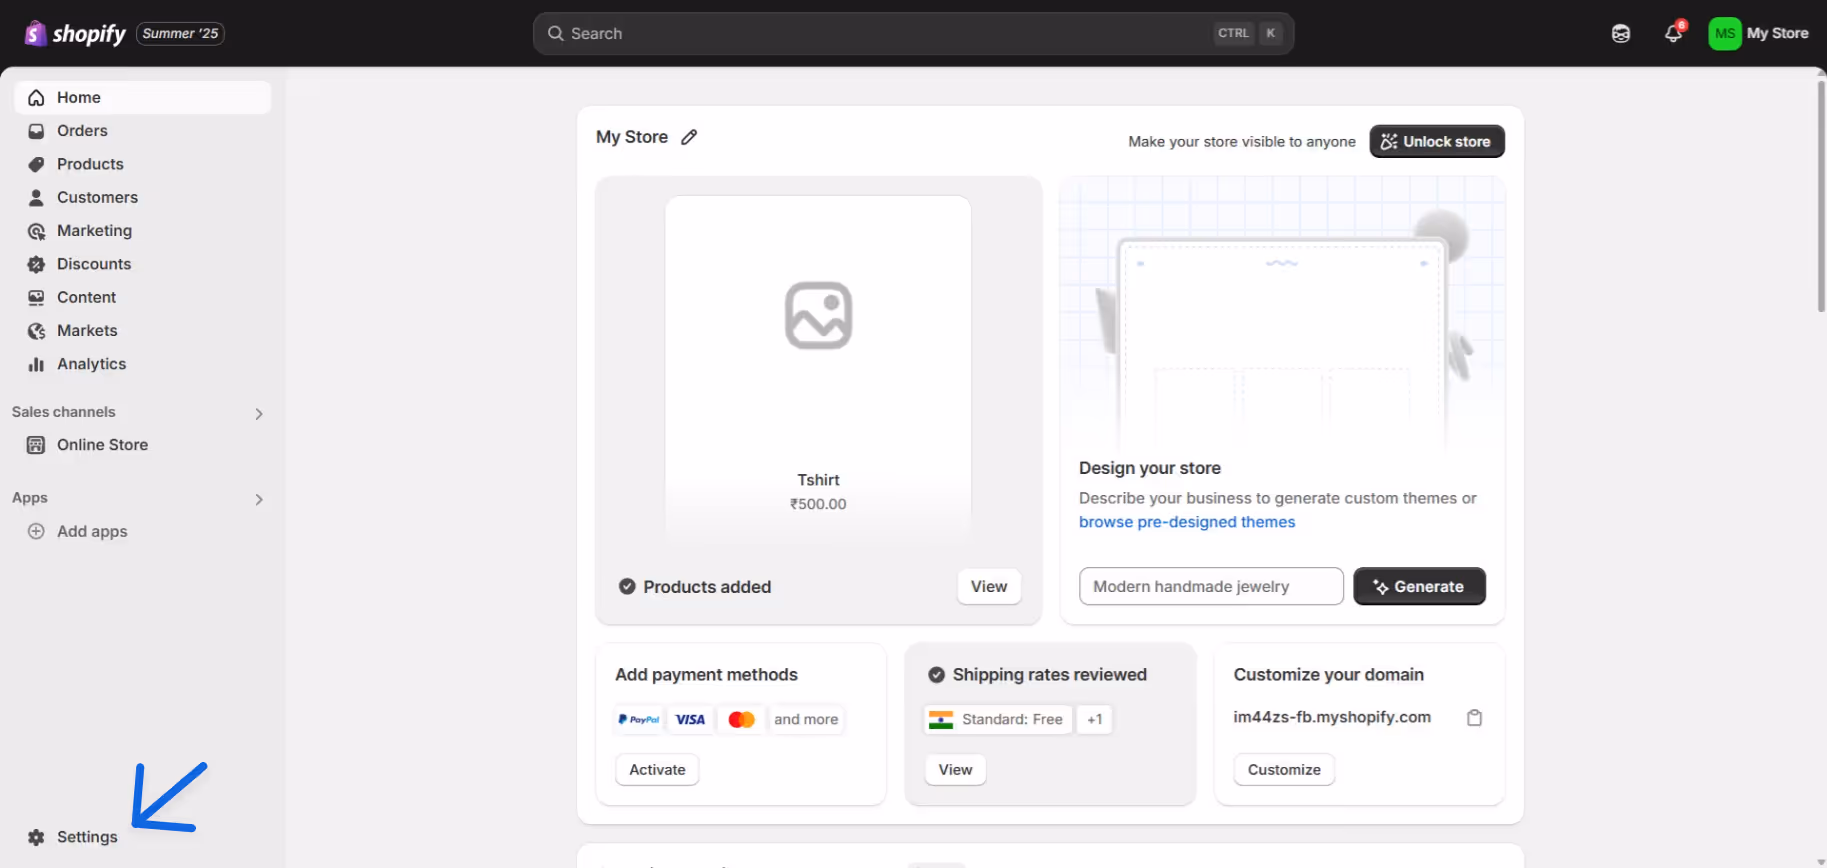Click Add apps label

[x=92, y=532]
